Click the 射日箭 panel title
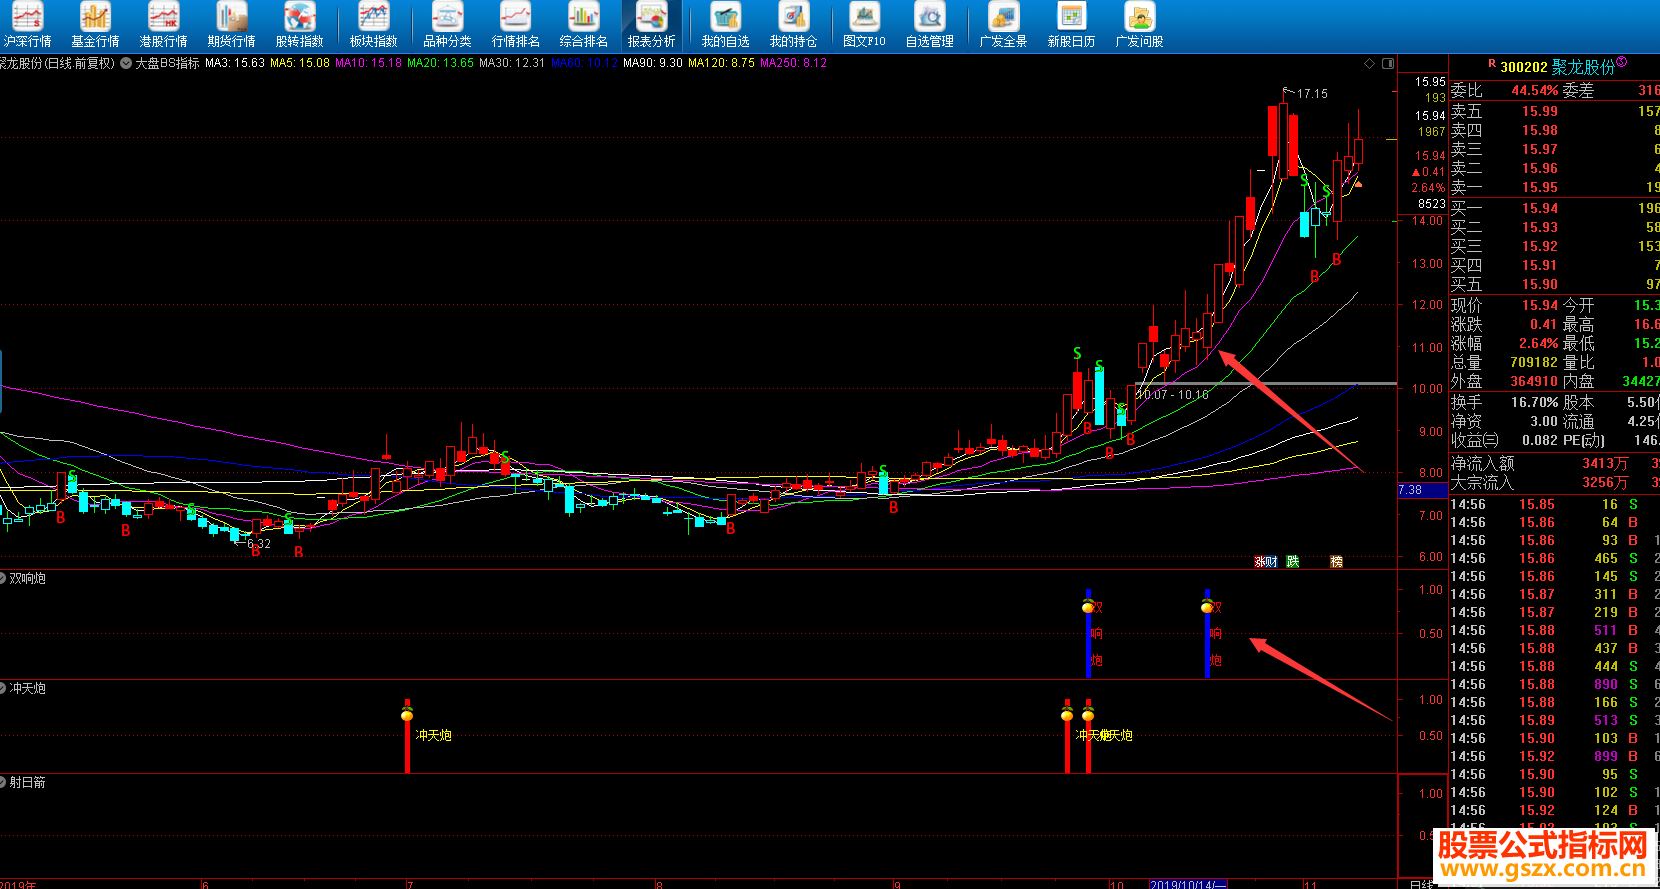 tap(27, 782)
